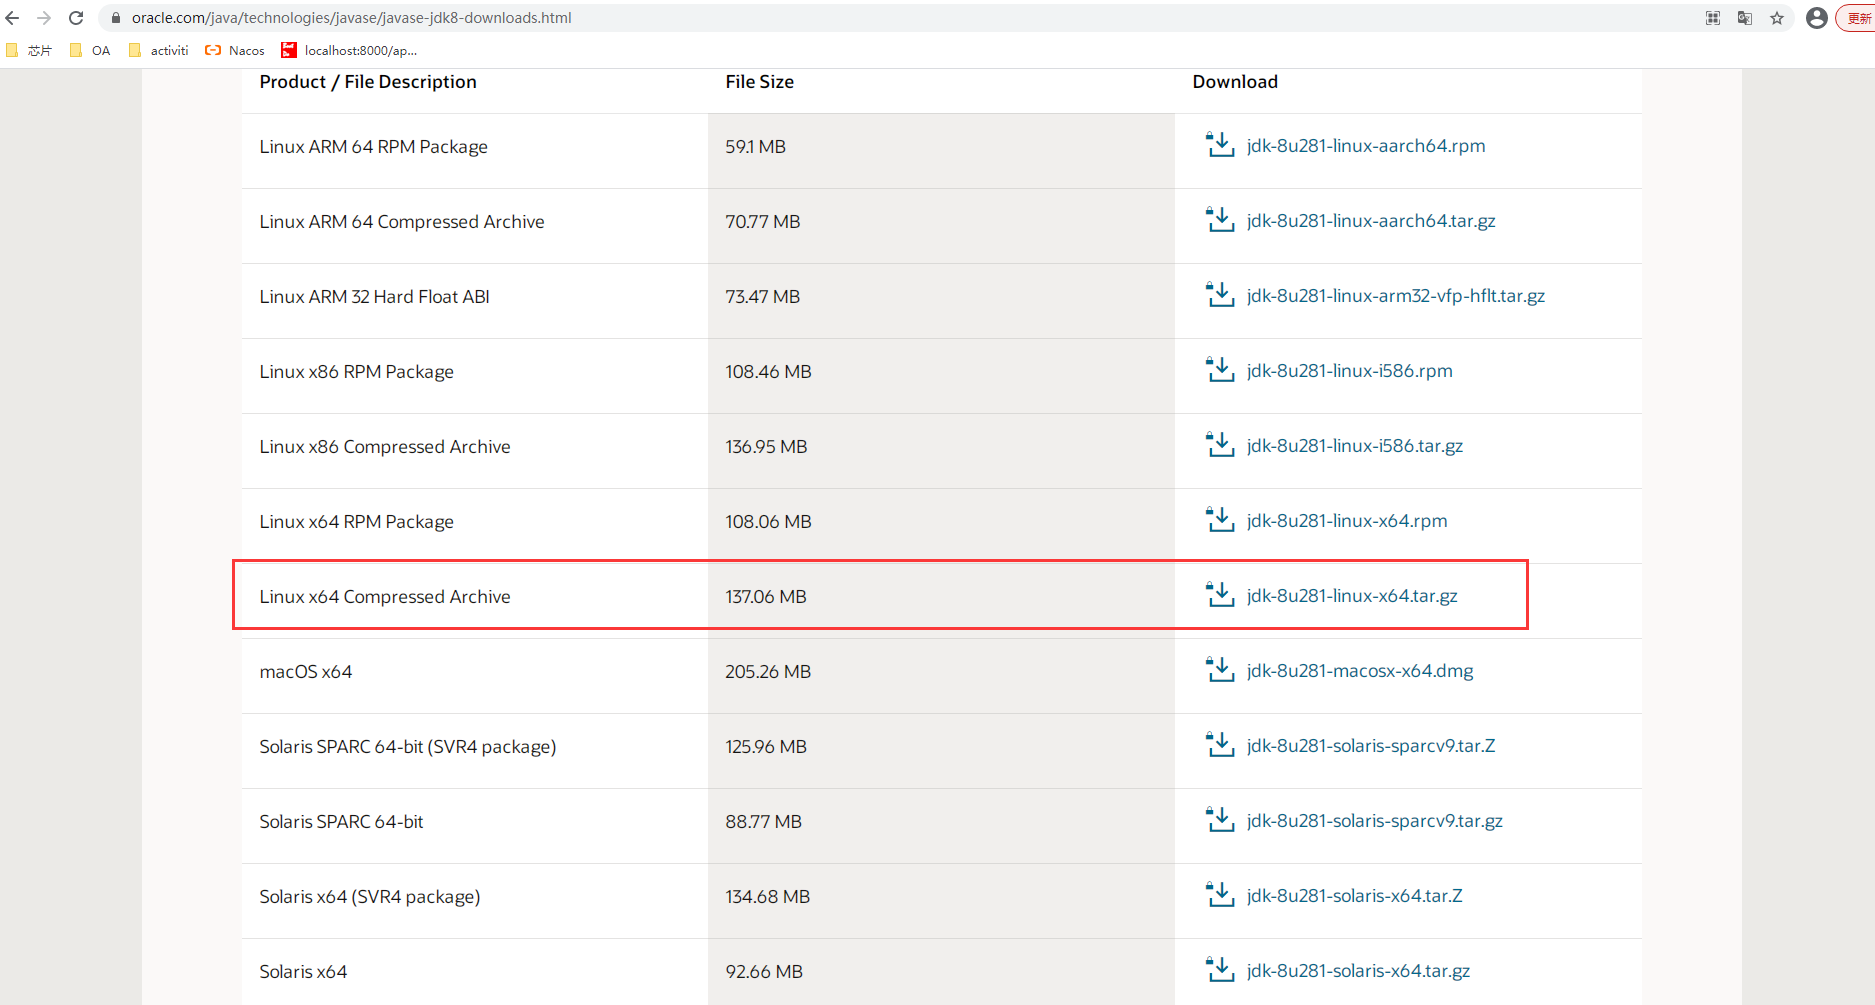Open the 芯片 bookmark folder
The height and width of the screenshot is (1005, 1875).
click(x=29, y=50)
